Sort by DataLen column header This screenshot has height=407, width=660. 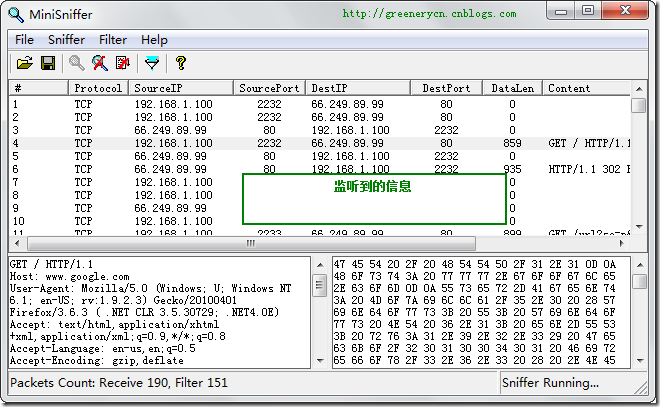pyautogui.click(x=512, y=88)
